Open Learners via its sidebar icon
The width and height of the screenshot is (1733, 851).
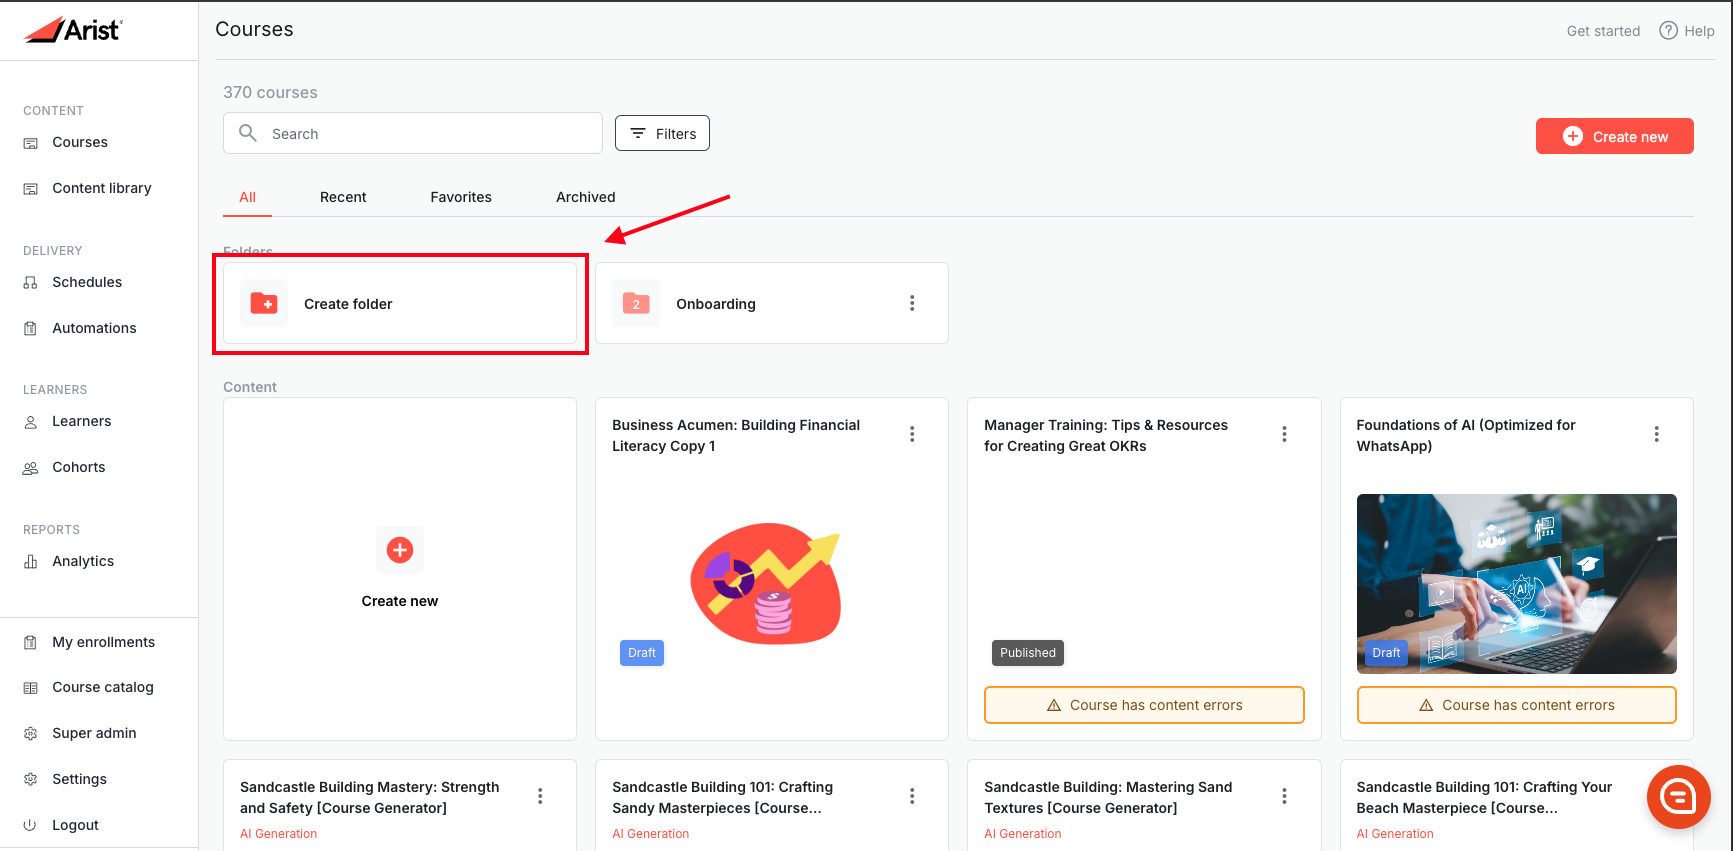(31, 422)
